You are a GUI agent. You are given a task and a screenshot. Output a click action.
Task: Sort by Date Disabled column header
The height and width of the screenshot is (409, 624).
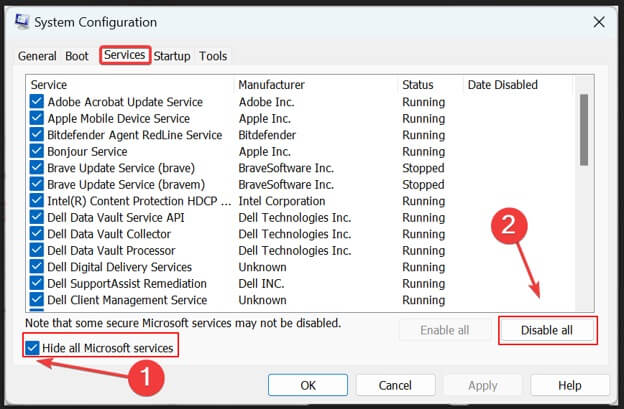tap(503, 85)
